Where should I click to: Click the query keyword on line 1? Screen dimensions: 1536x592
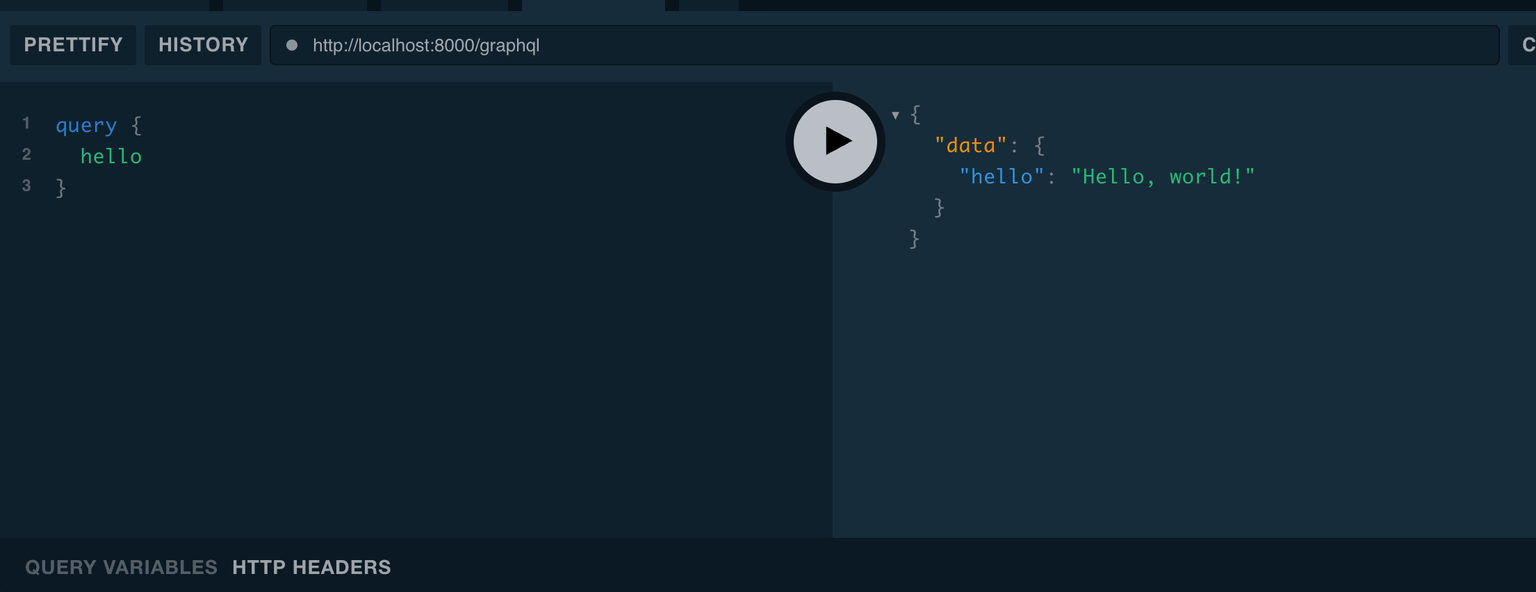click(85, 124)
